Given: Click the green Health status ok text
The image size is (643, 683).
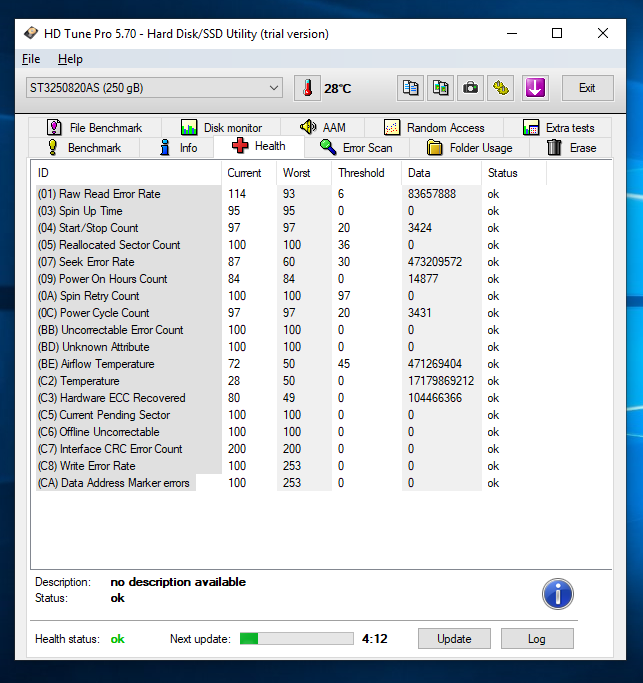Looking at the screenshot, I should click(118, 639).
